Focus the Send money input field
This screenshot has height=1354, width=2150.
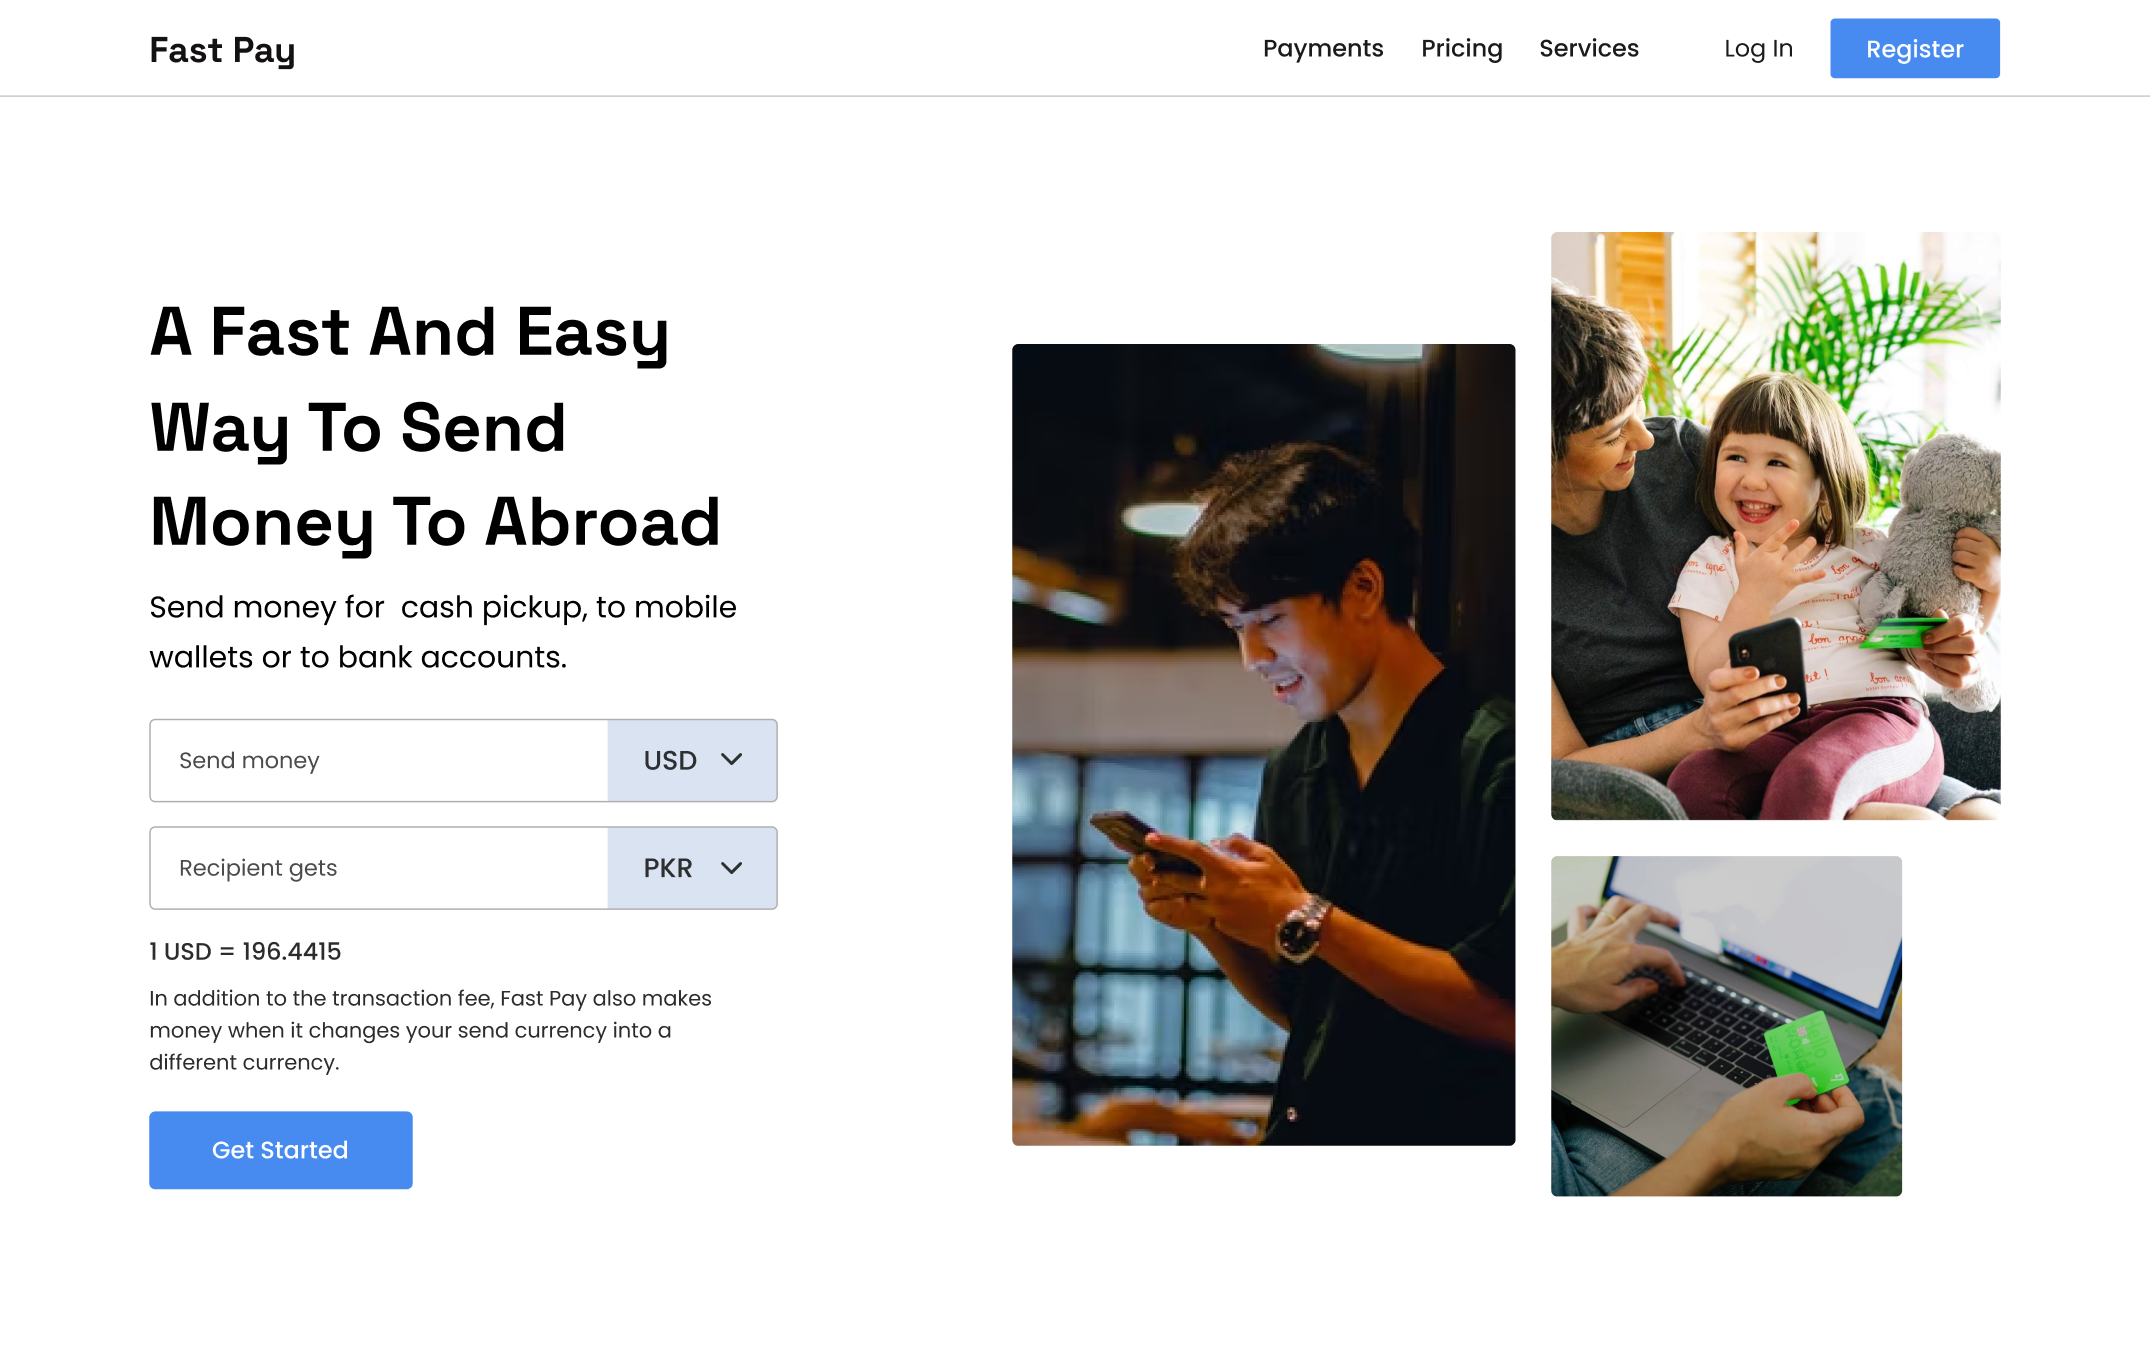pyautogui.click(x=379, y=760)
